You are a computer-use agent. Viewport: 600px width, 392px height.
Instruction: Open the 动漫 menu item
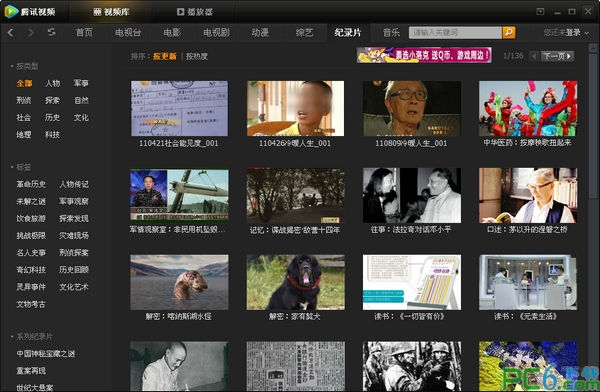(260, 33)
